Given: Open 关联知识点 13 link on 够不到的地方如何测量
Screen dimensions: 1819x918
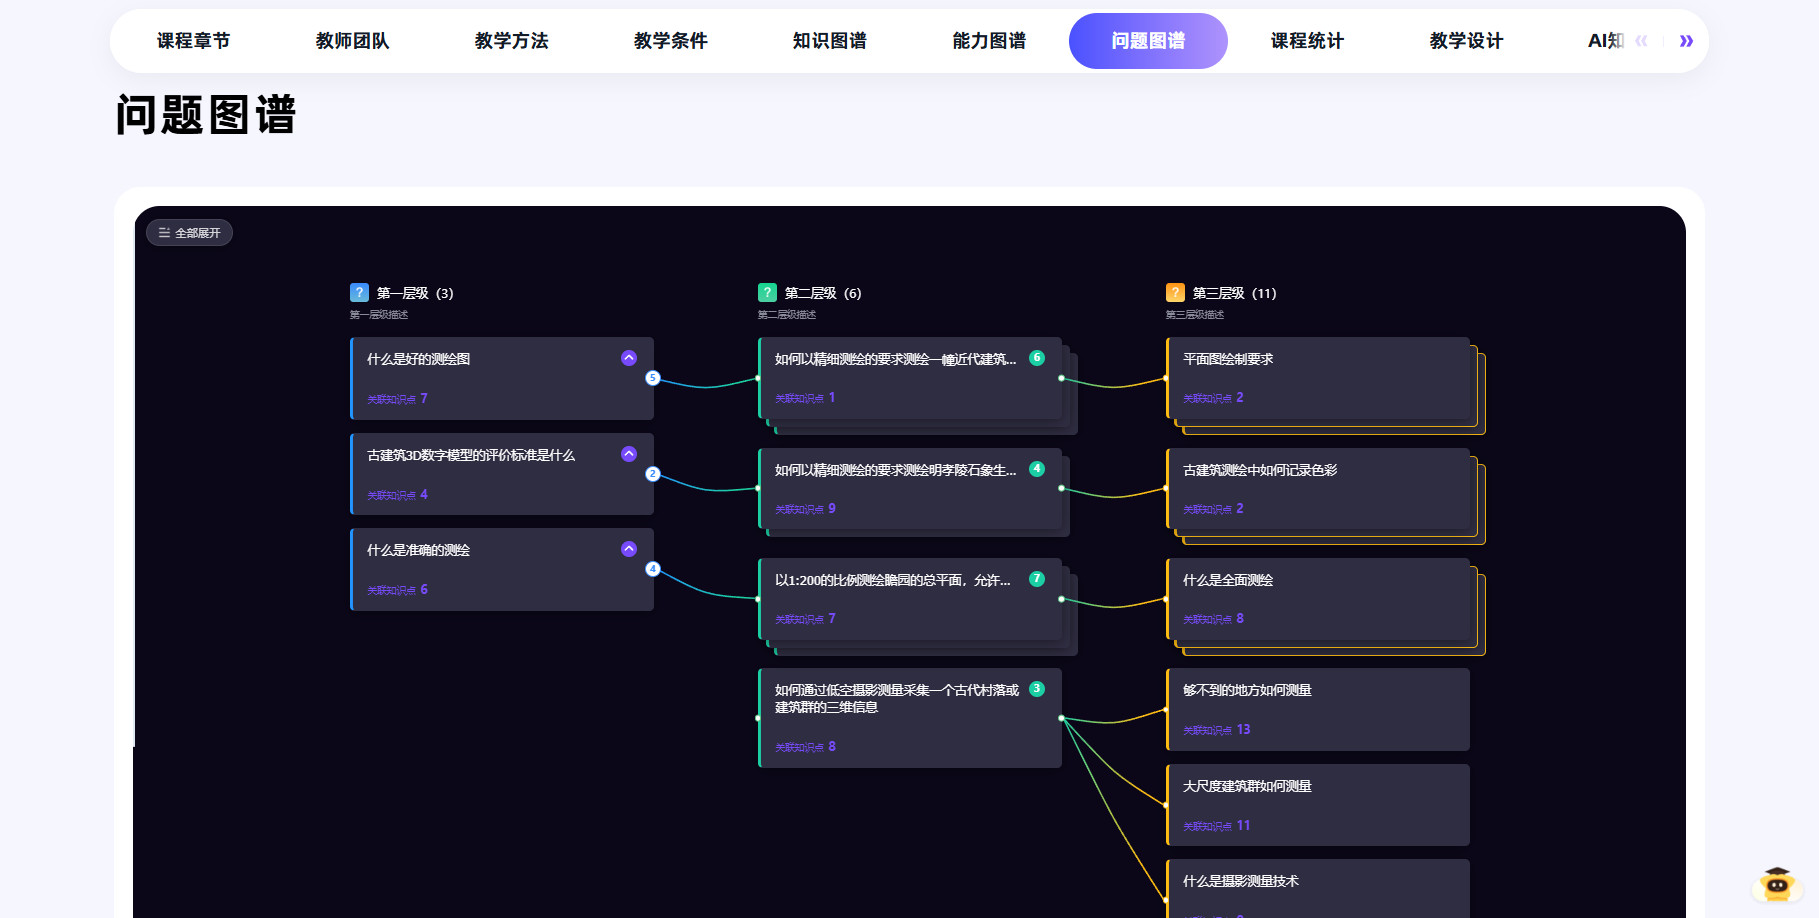Looking at the screenshot, I should pos(1216,730).
